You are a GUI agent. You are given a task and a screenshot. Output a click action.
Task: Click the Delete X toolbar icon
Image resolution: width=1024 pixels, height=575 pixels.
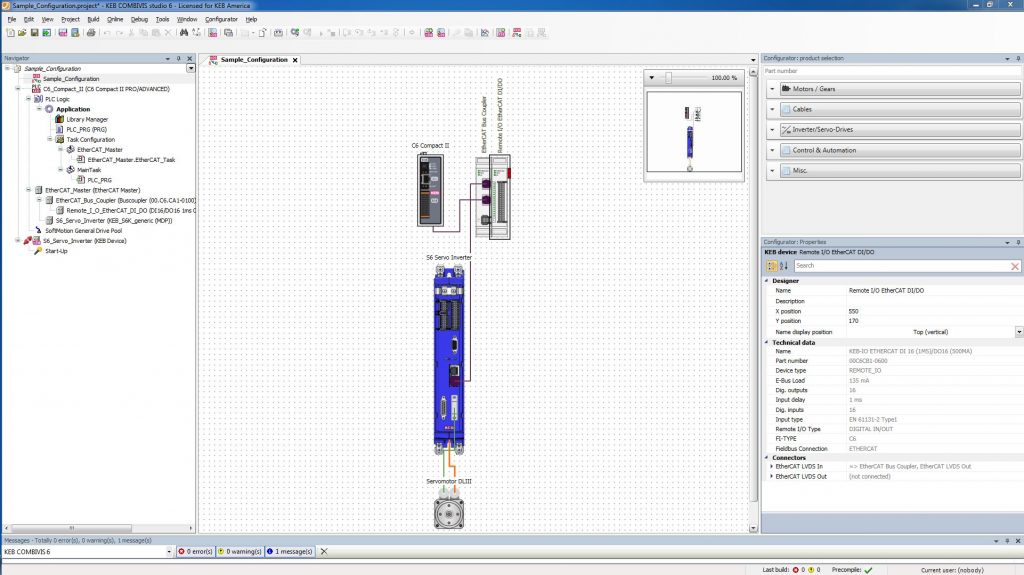(168, 33)
